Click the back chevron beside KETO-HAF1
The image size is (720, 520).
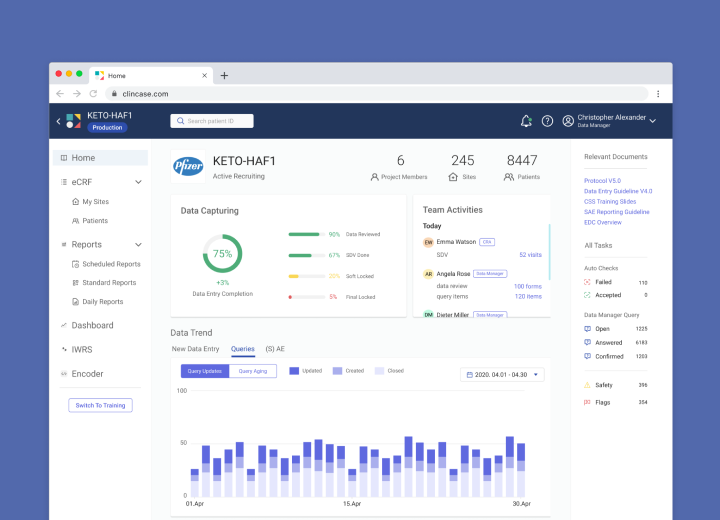[58, 121]
